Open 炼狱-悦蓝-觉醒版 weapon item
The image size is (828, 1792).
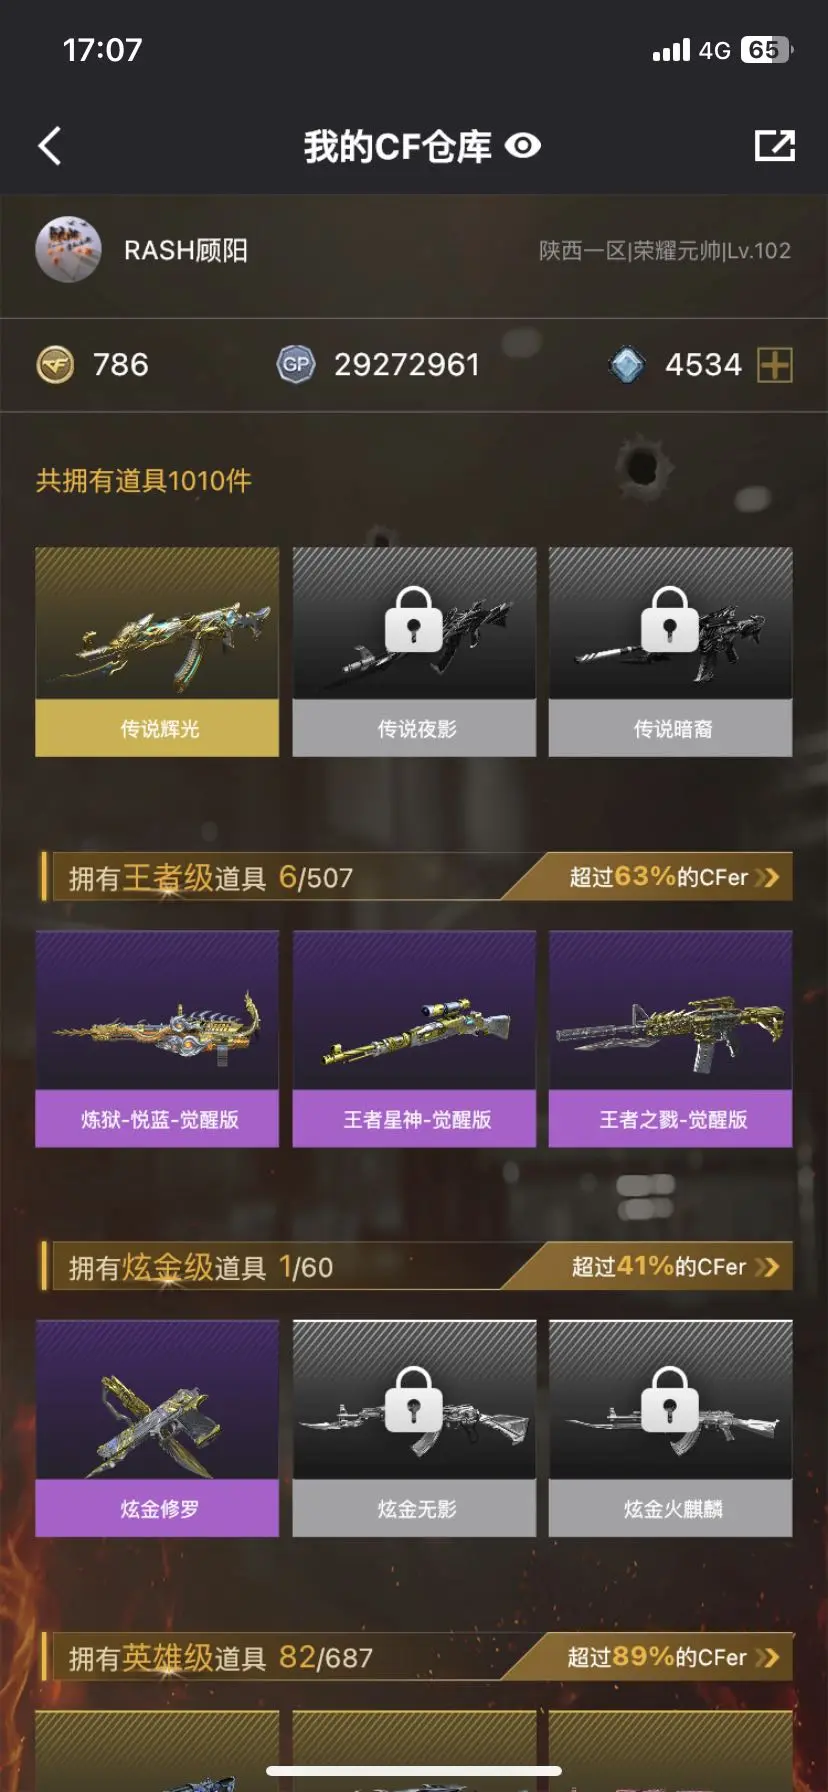tap(157, 1038)
